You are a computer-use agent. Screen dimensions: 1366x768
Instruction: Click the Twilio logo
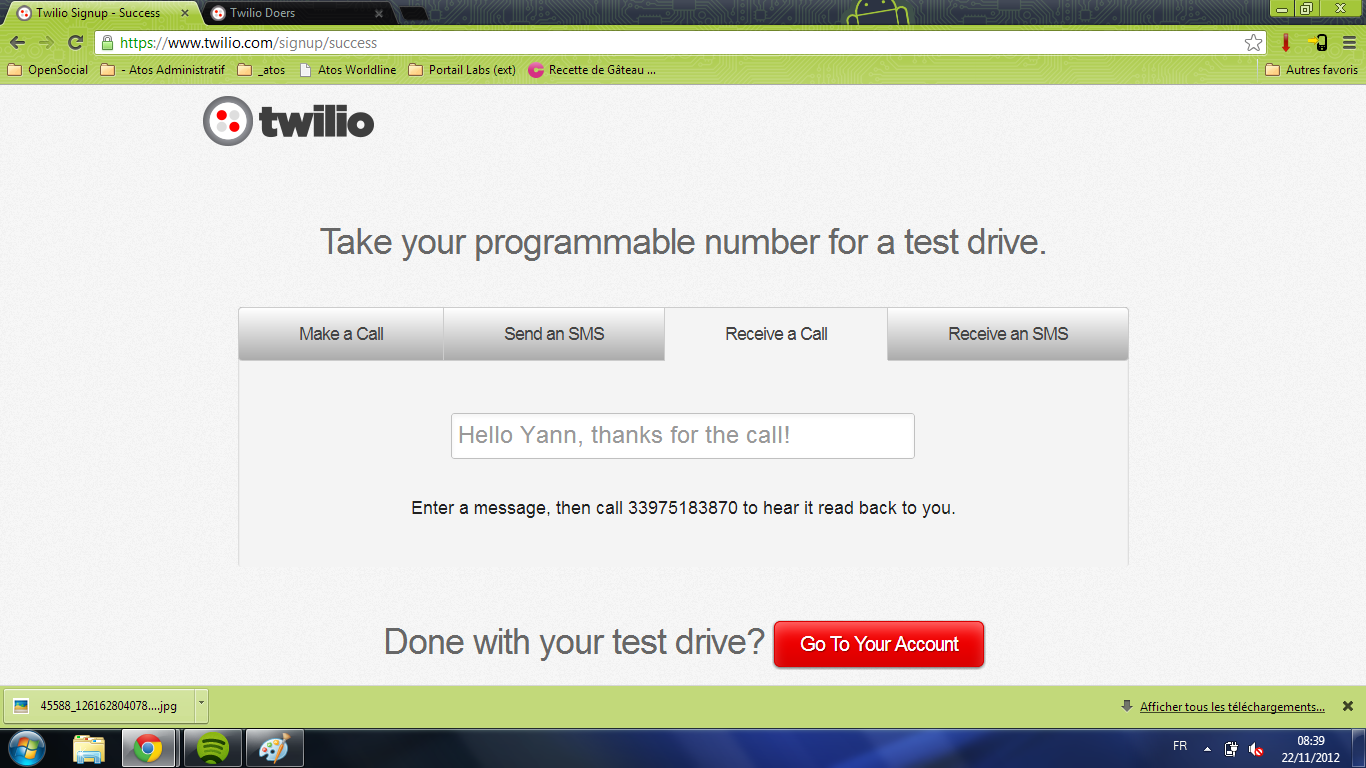pos(288,121)
